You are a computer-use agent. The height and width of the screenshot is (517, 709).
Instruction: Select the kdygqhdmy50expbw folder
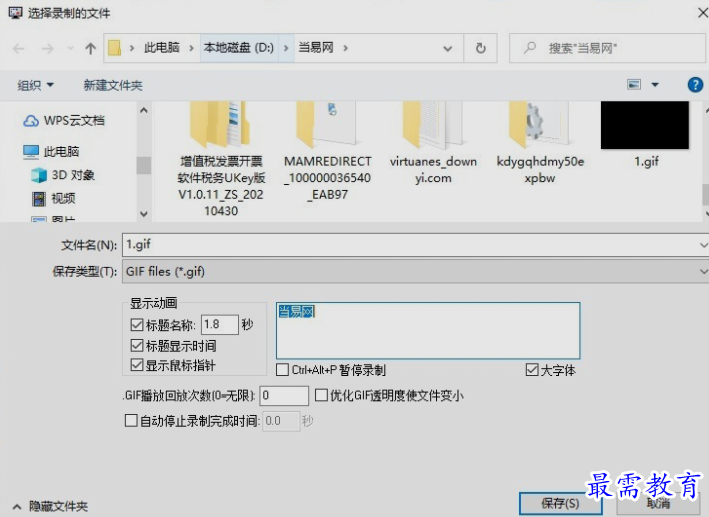click(540, 143)
